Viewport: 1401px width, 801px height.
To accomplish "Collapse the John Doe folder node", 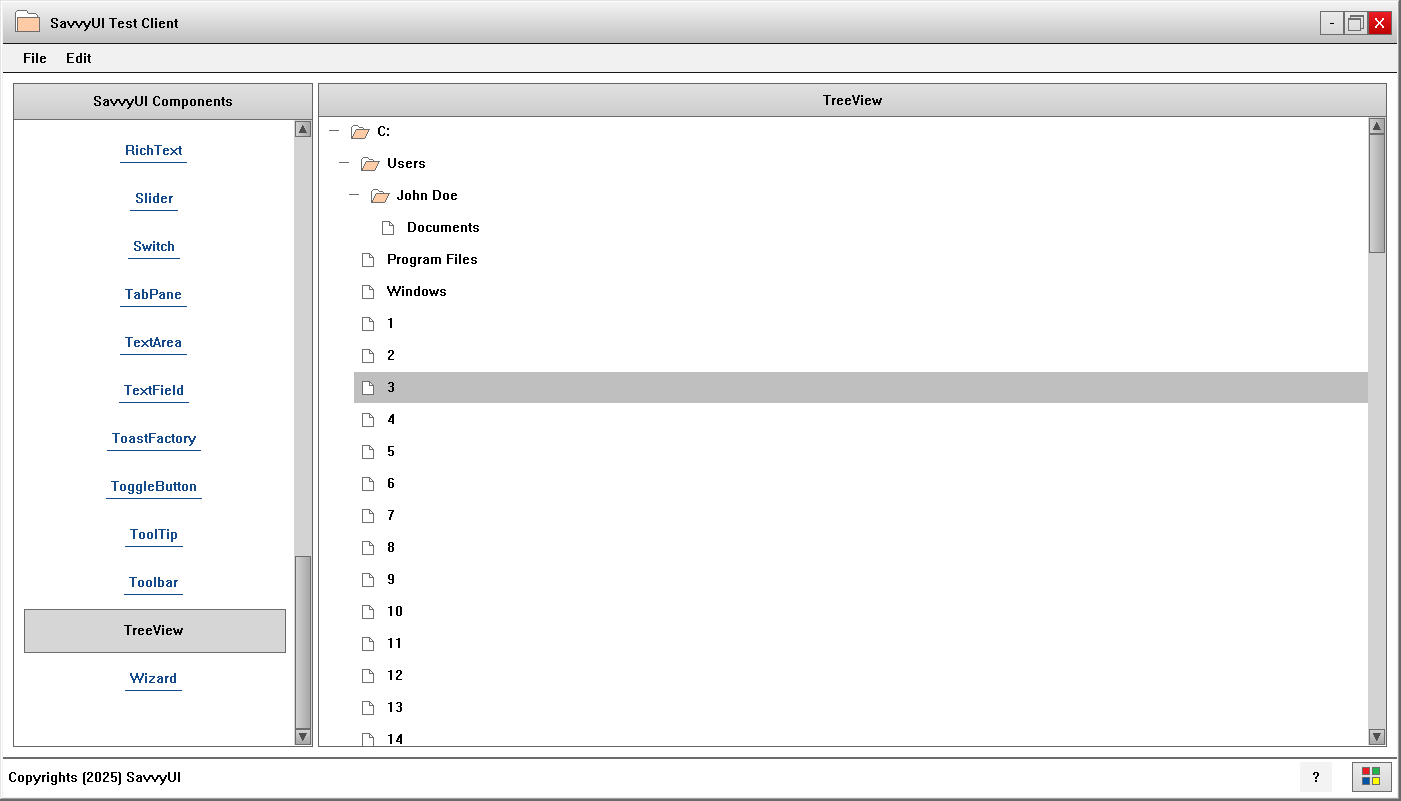I will coord(354,195).
